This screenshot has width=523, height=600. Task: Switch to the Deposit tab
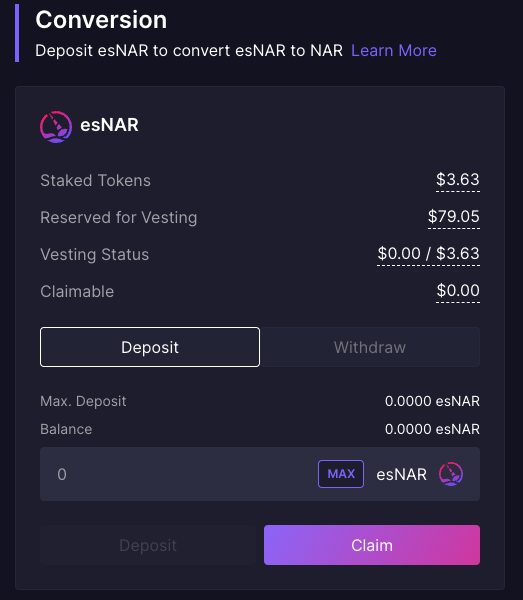[x=150, y=347]
